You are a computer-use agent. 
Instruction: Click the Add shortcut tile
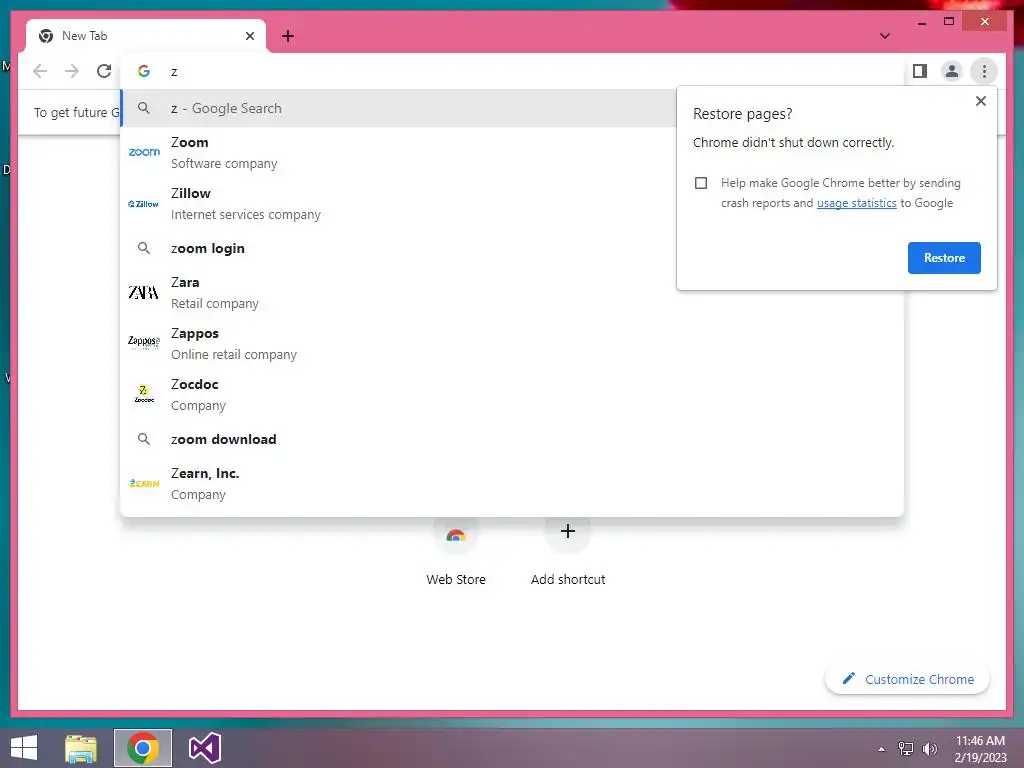click(x=568, y=552)
